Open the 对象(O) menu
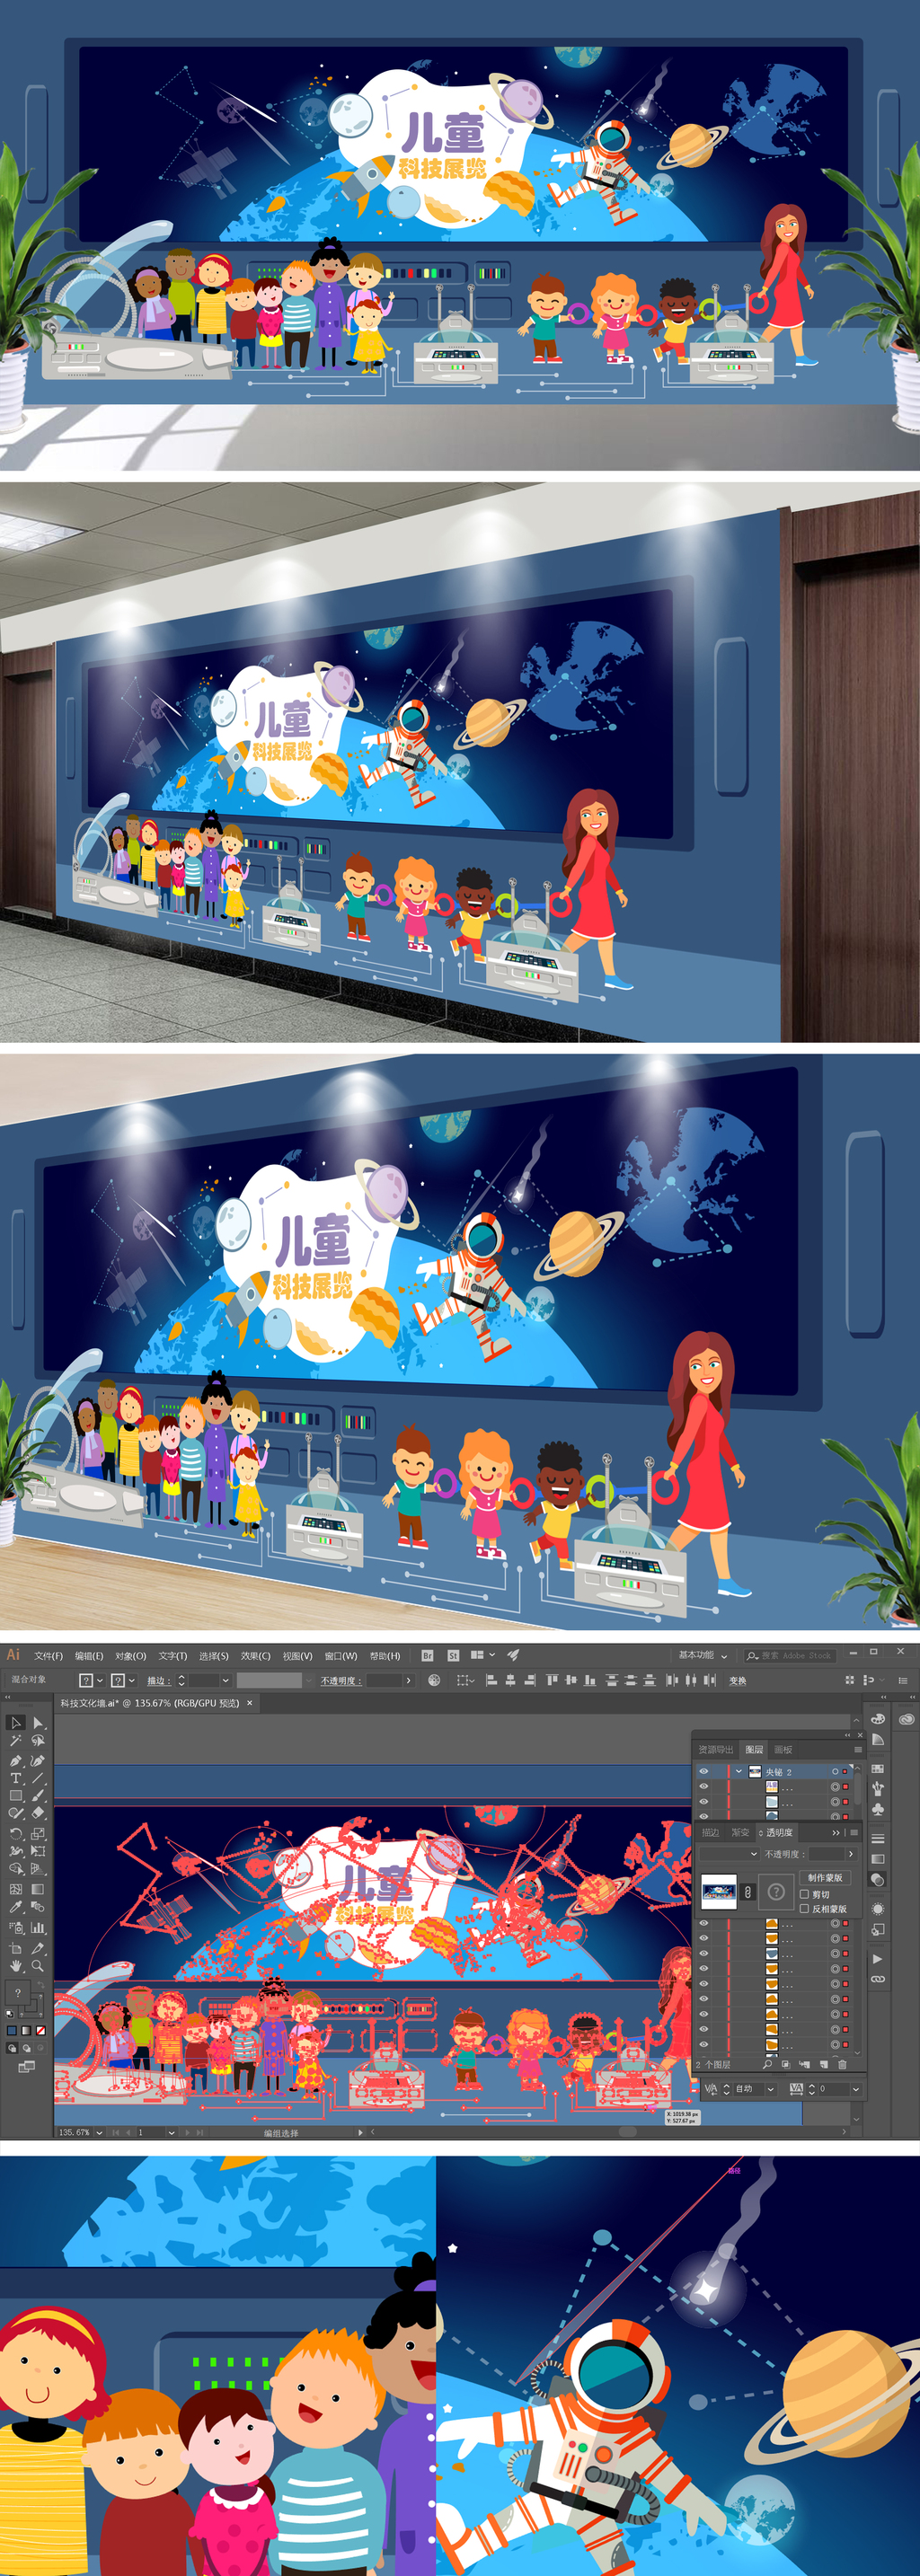The image size is (920, 2576). pyautogui.click(x=130, y=1656)
